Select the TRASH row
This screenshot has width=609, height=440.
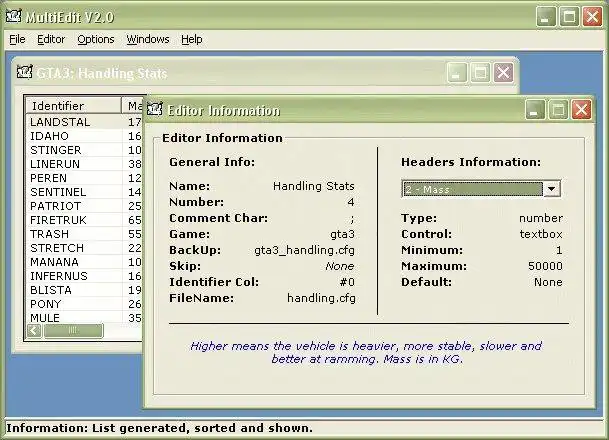85,234
